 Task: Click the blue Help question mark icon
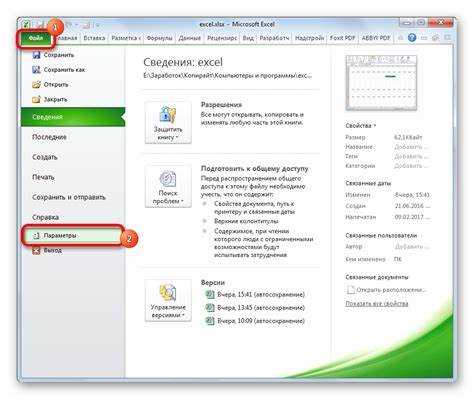click(x=412, y=38)
